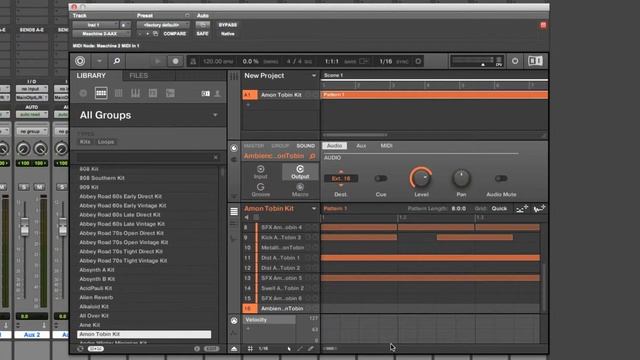Open the Grid Quick setting dropdown
The width and height of the screenshot is (640, 360).
[499, 209]
